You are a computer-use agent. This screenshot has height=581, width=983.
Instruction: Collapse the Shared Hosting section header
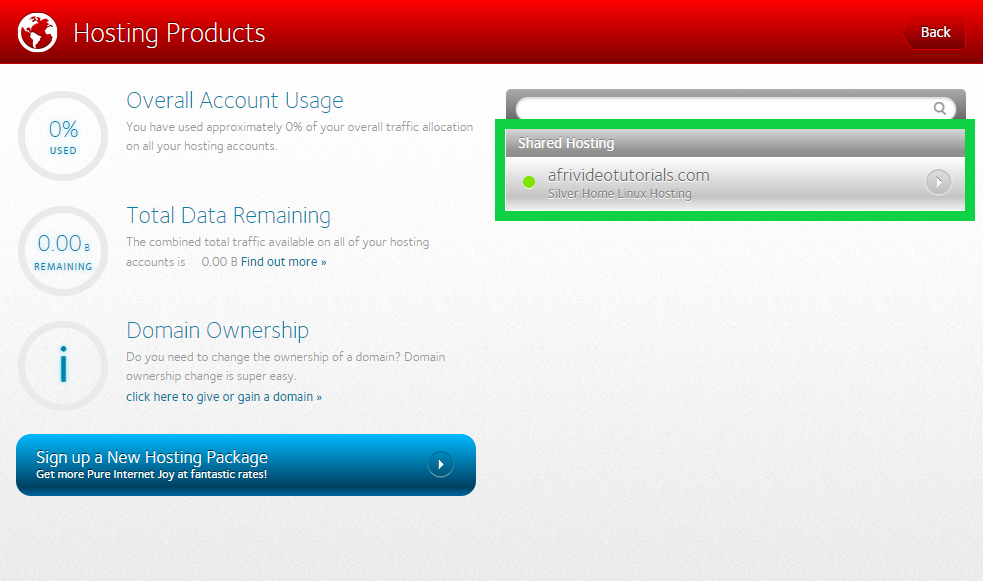point(735,143)
